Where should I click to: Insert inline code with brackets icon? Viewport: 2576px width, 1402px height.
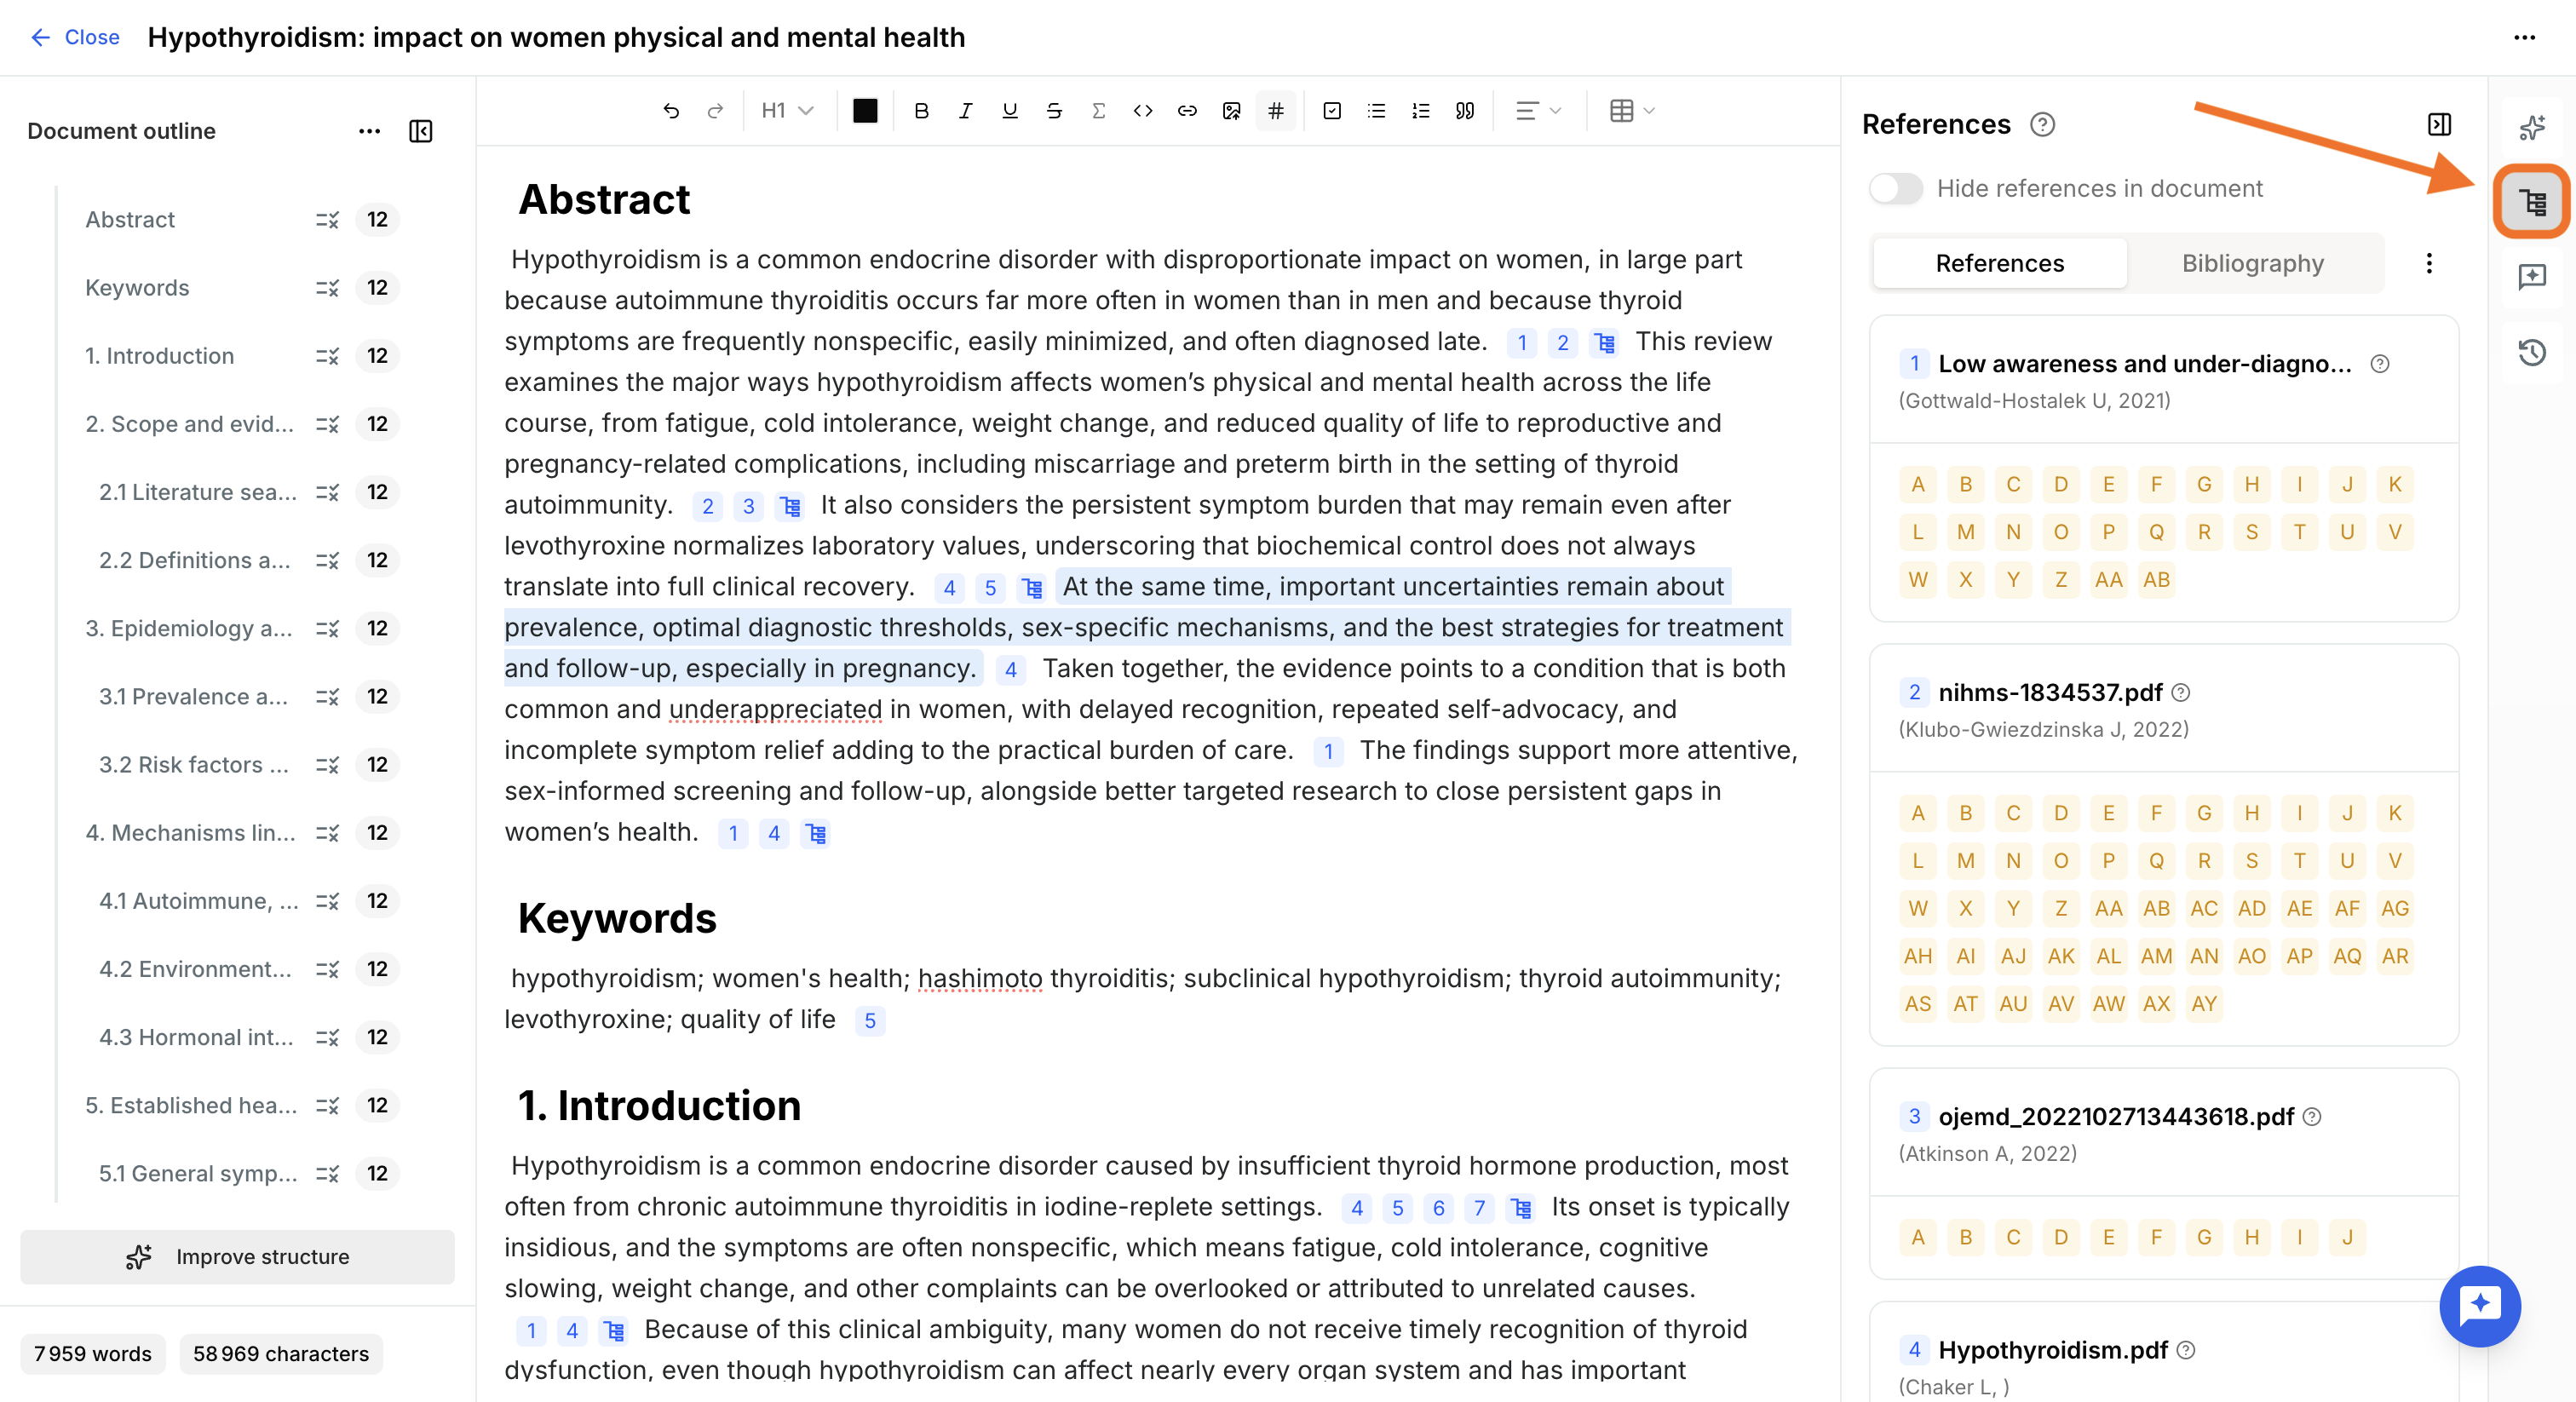pyautogui.click(x=1143, y=111)
